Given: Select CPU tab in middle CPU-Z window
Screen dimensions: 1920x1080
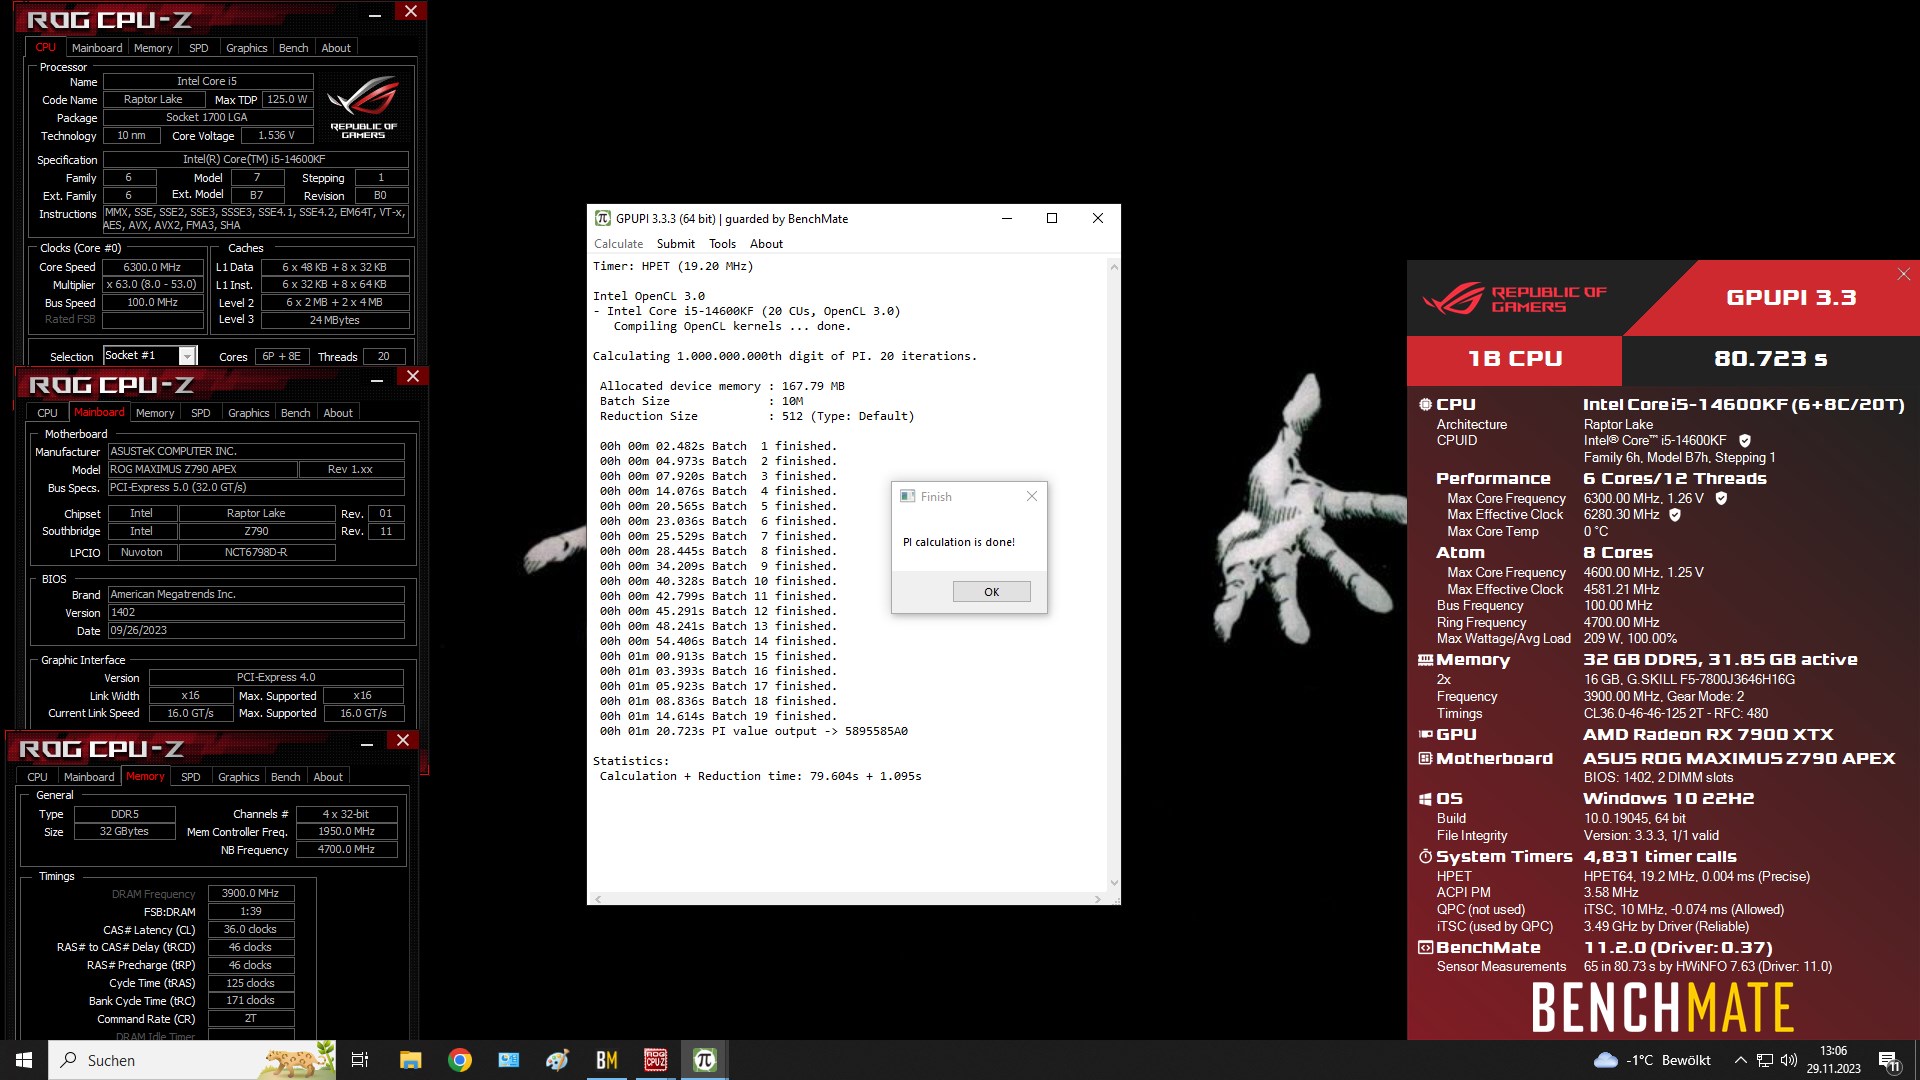Looking at the screenshot, I should (48, 413).
